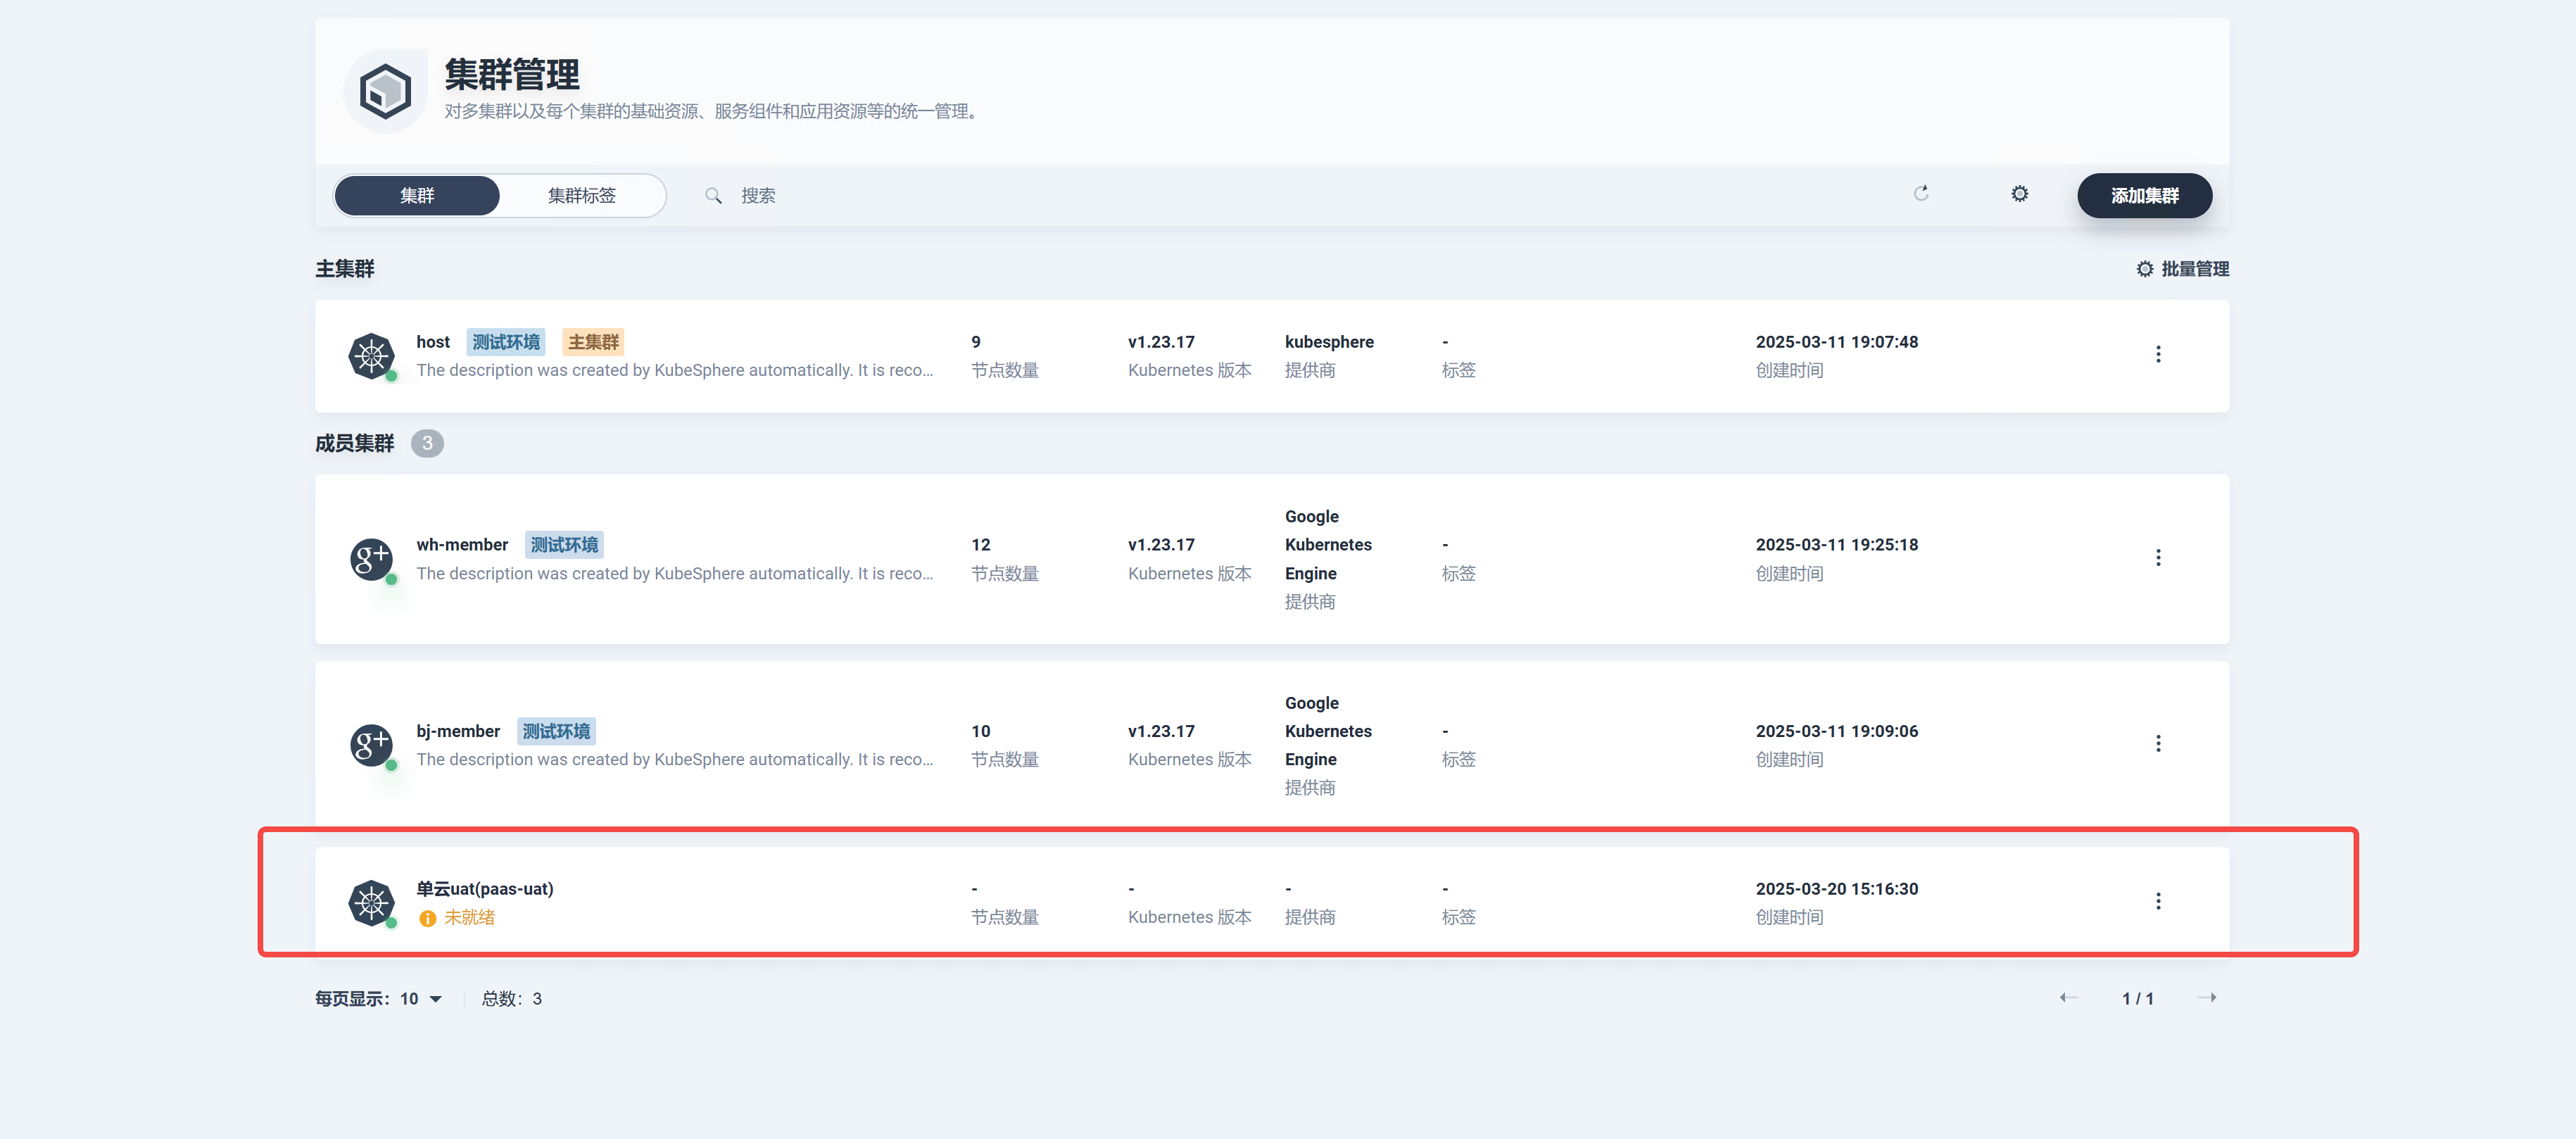Open the more actions menu for bj-member
Viewport: 2576px width, 1139px height.
coord(2158,744)
